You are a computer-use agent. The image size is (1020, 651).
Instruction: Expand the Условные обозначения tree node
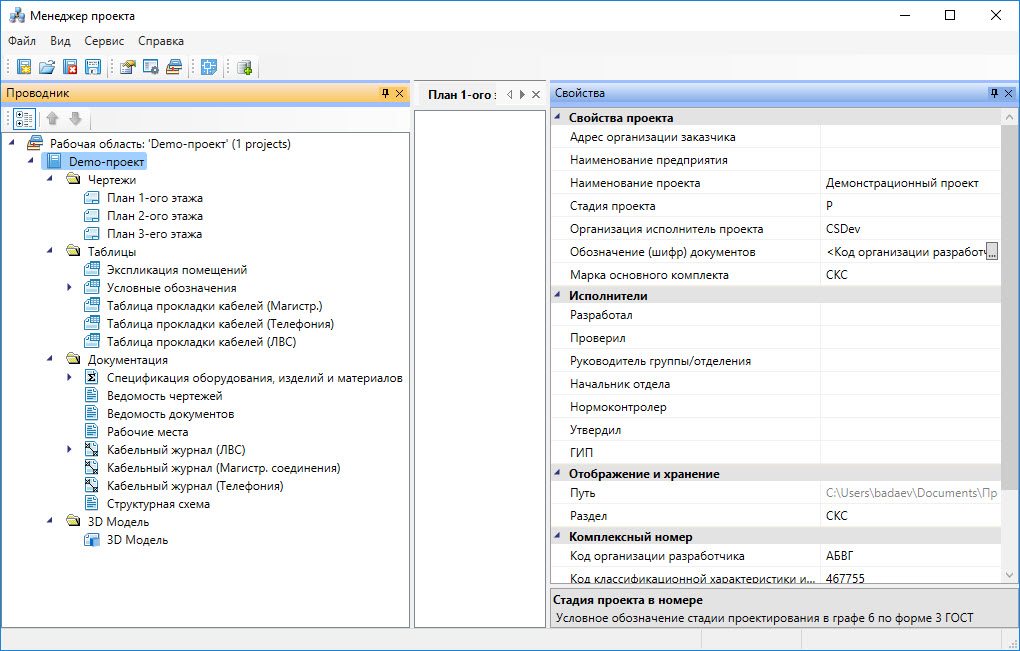[70, 288]
